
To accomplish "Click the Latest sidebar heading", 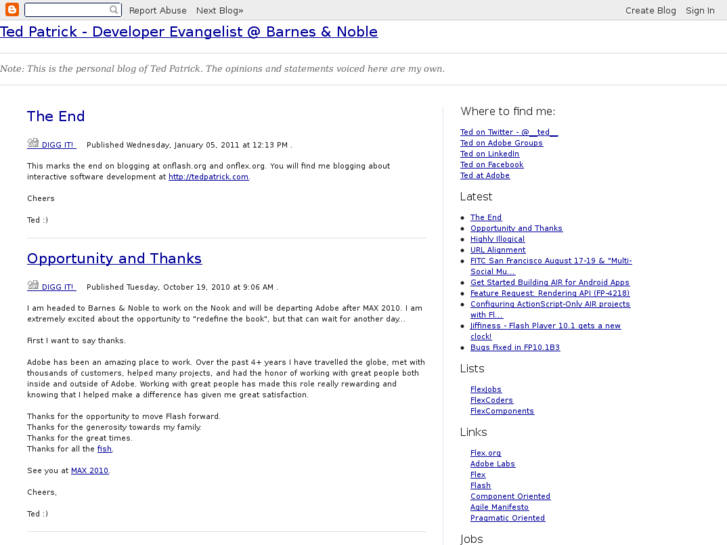I will click(x=476, y=197).
